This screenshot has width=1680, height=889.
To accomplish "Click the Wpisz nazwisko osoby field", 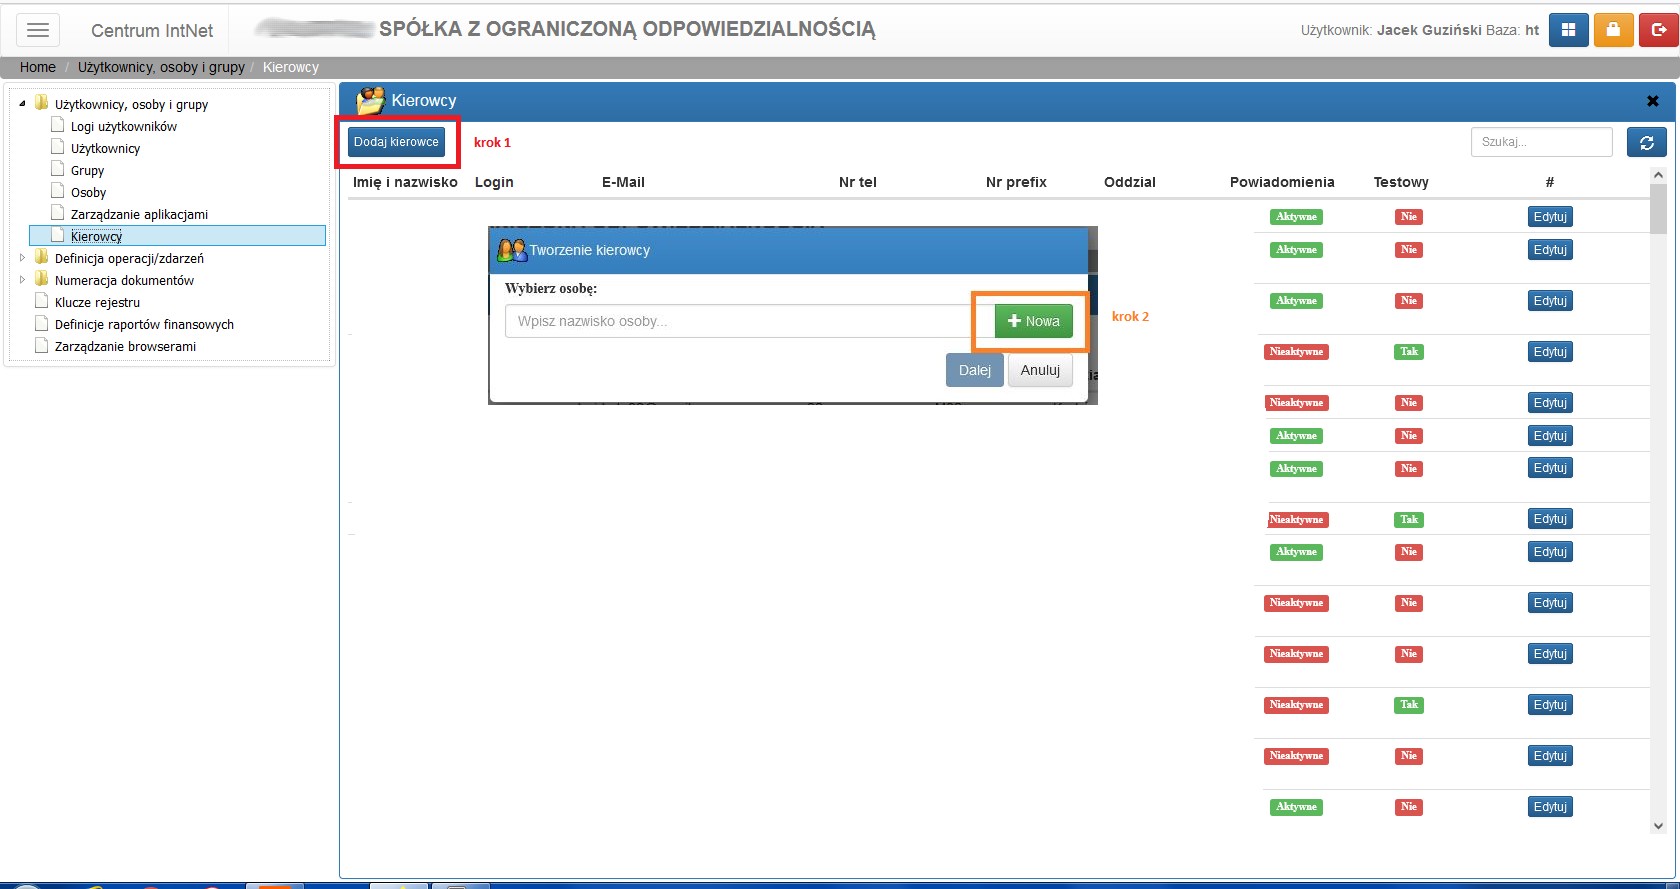I will pos(740,321).
